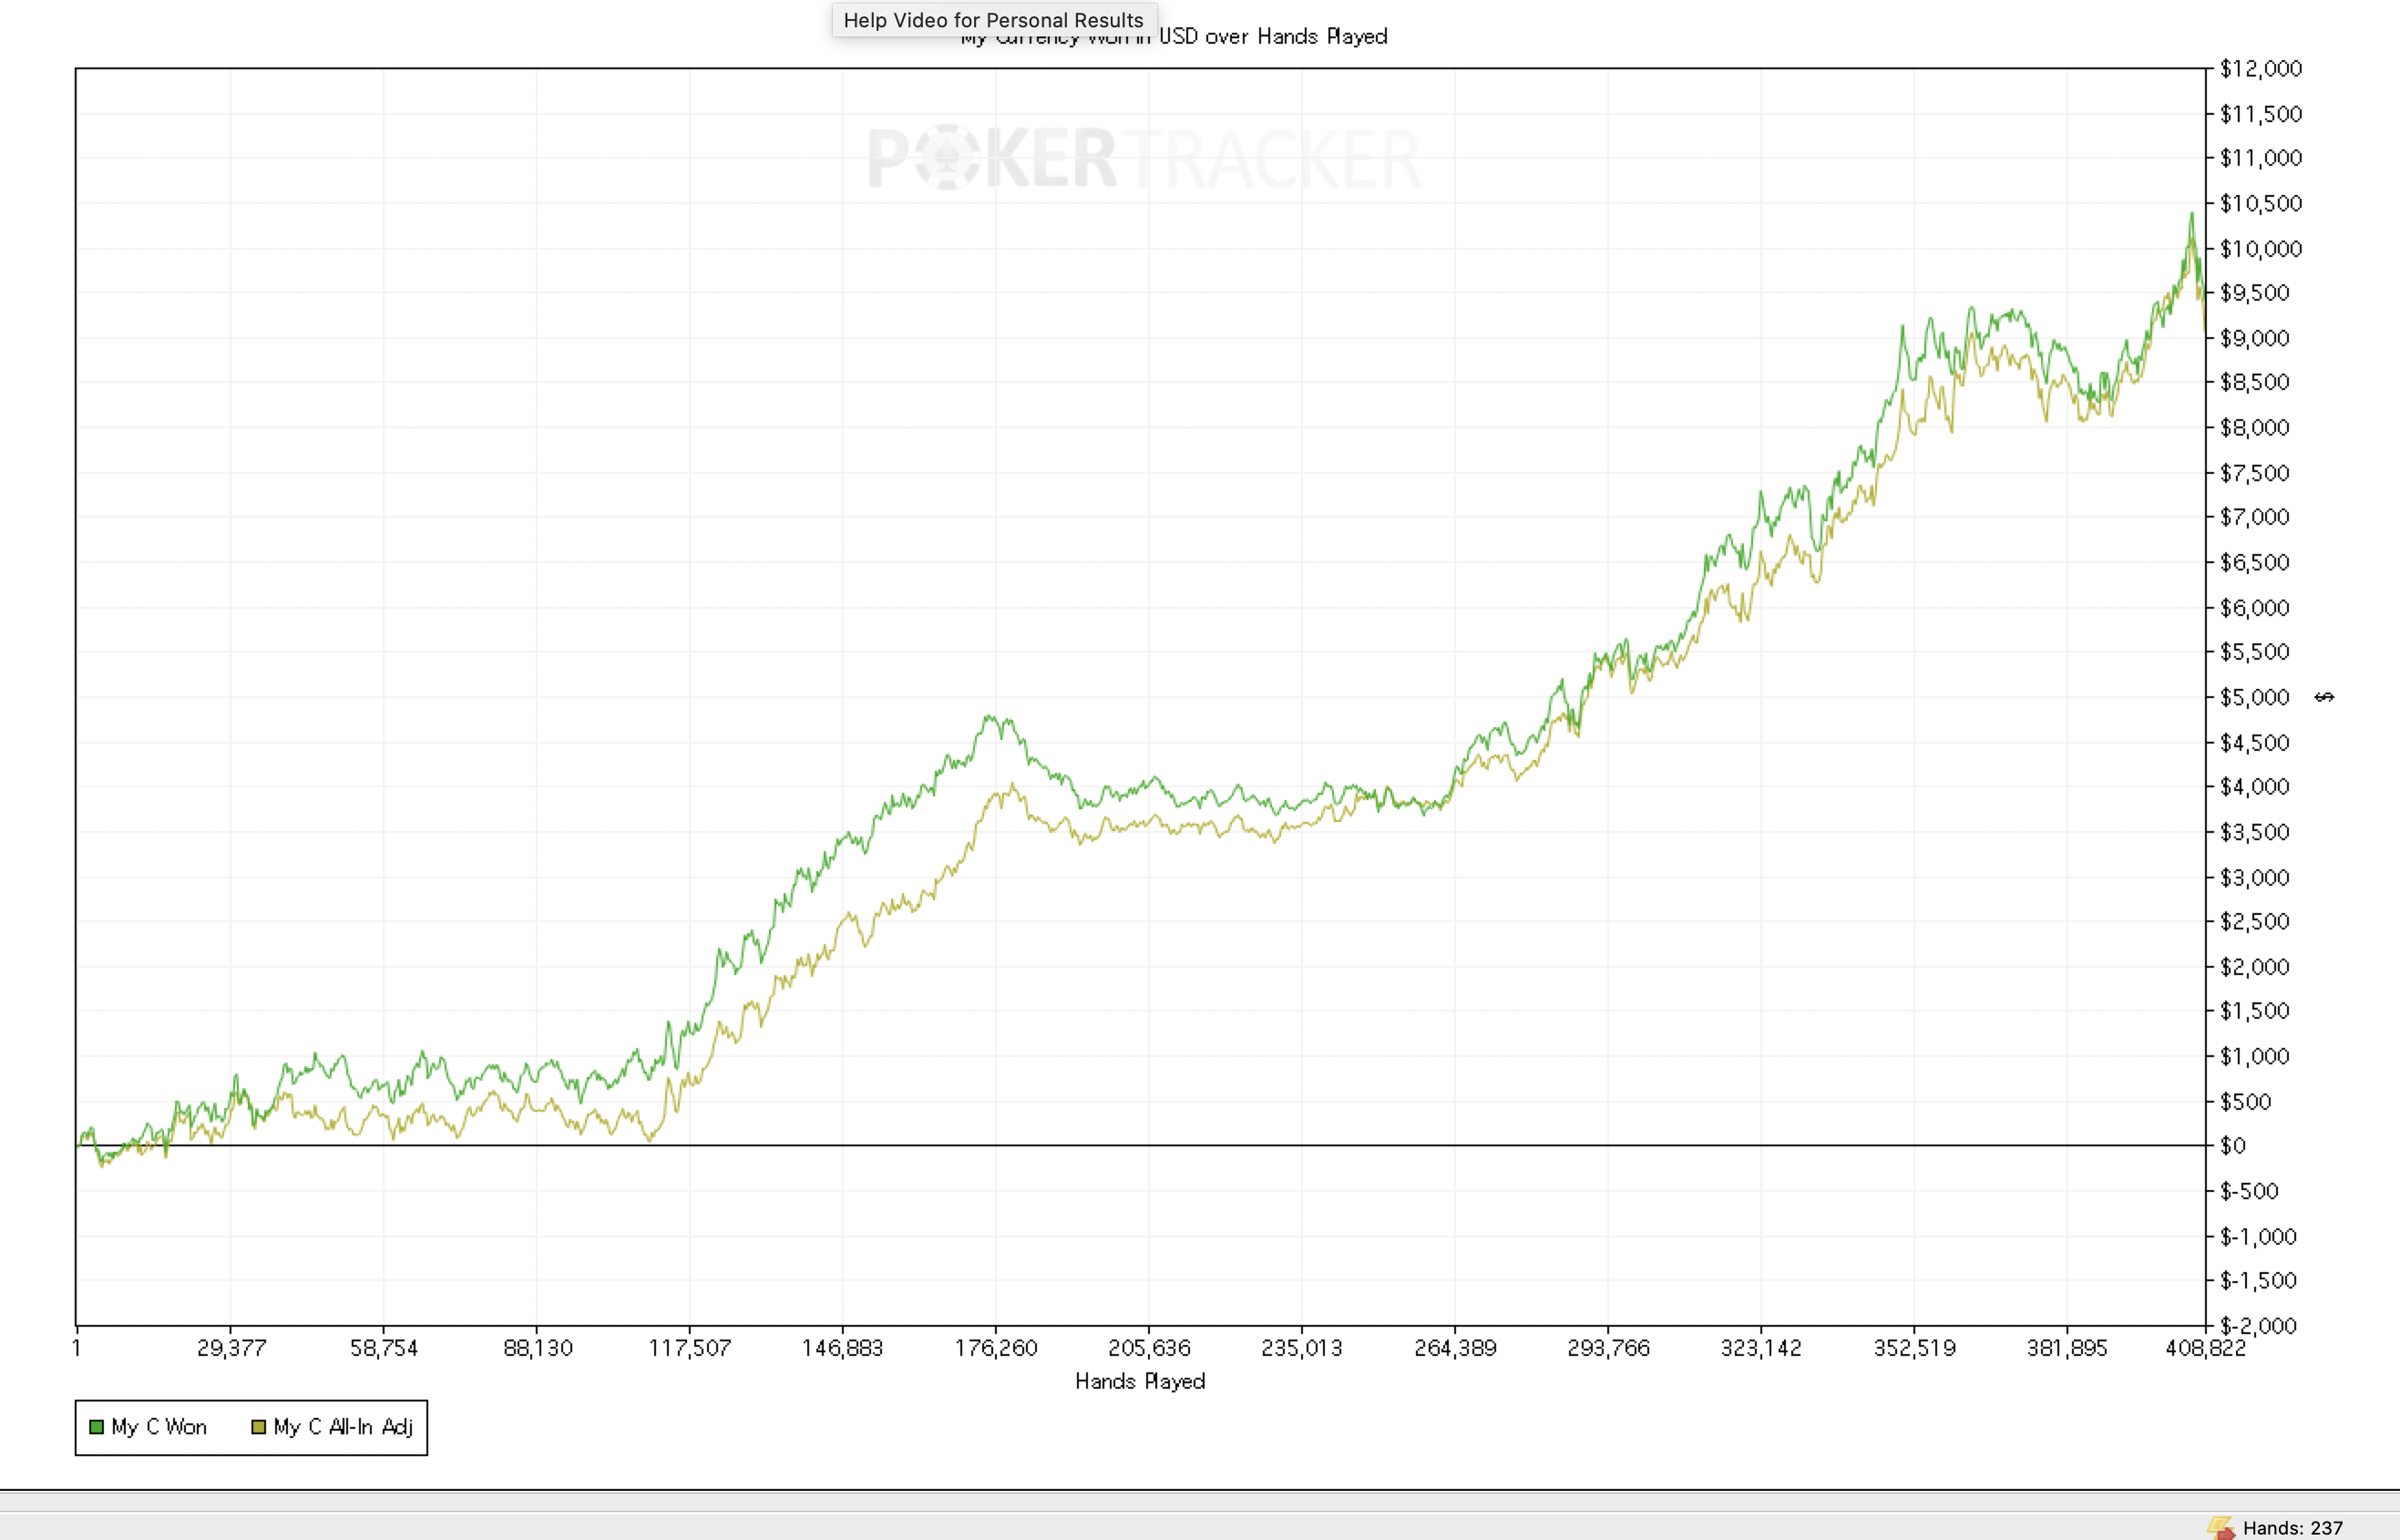This screenshot has width=2400, height=1540.
Task: Click the $9,500 y-axis label
Action: (x=2255, y=293)
